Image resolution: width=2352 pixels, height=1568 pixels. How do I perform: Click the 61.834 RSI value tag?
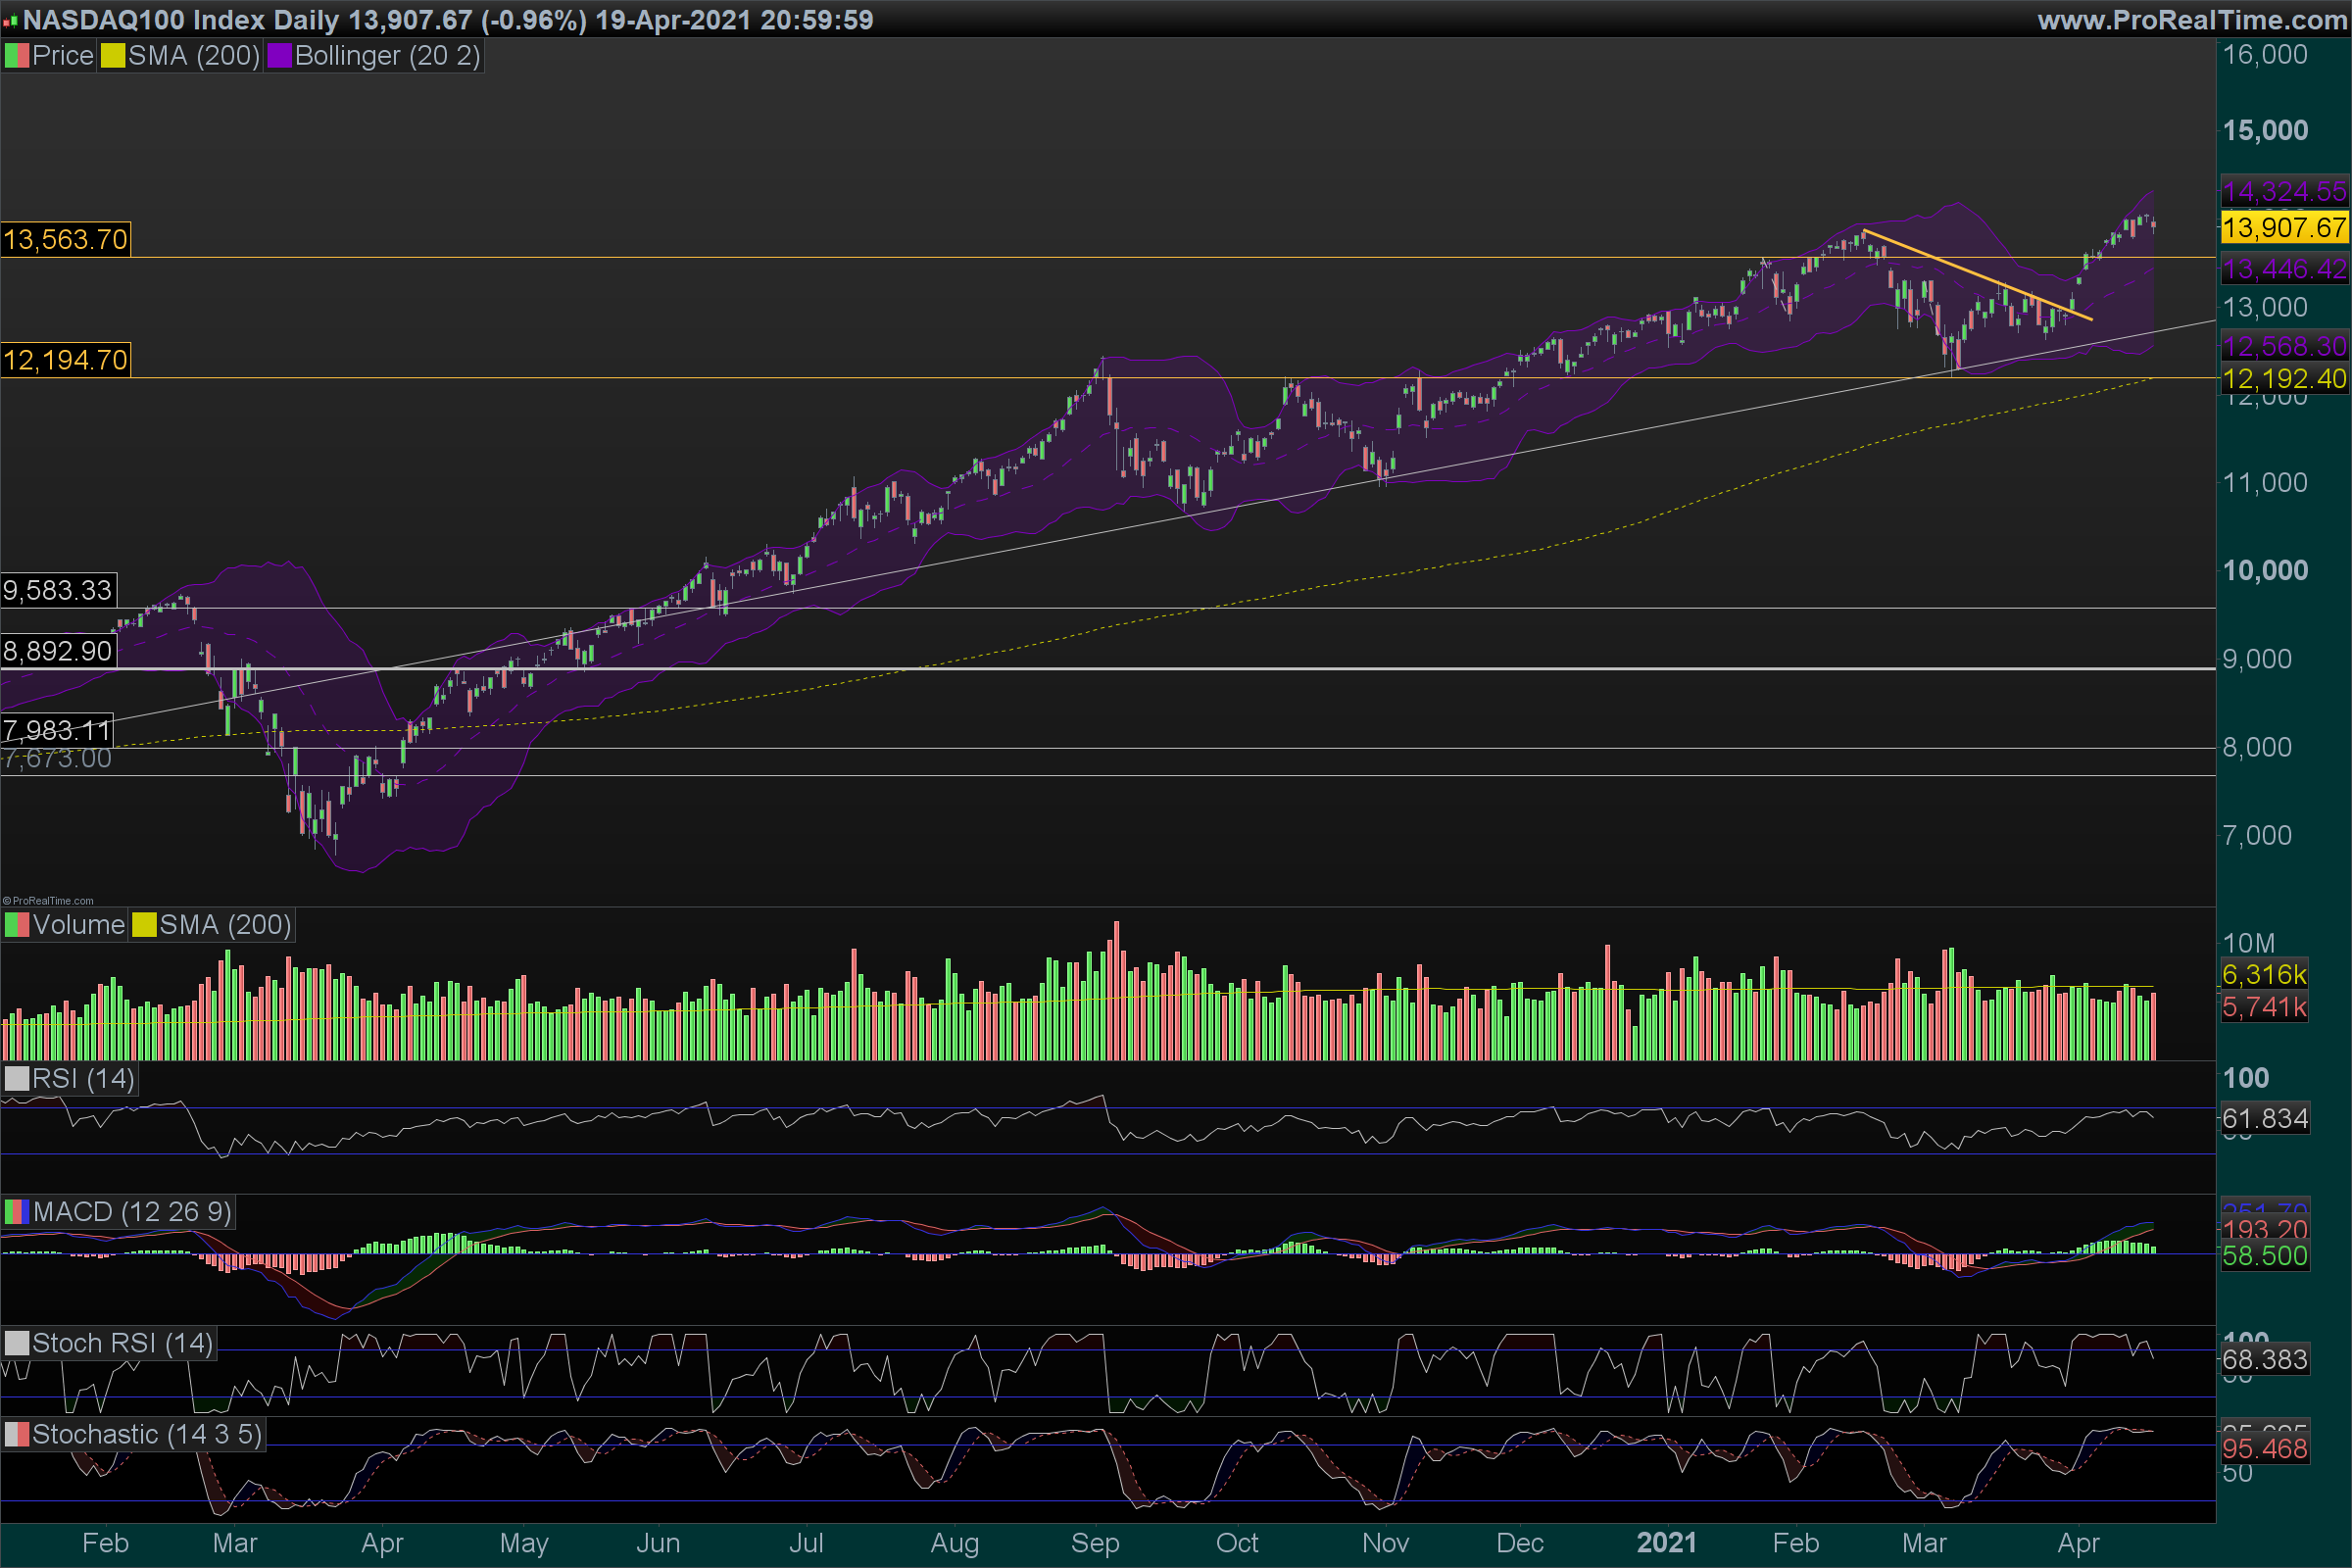[2265, 1118]
